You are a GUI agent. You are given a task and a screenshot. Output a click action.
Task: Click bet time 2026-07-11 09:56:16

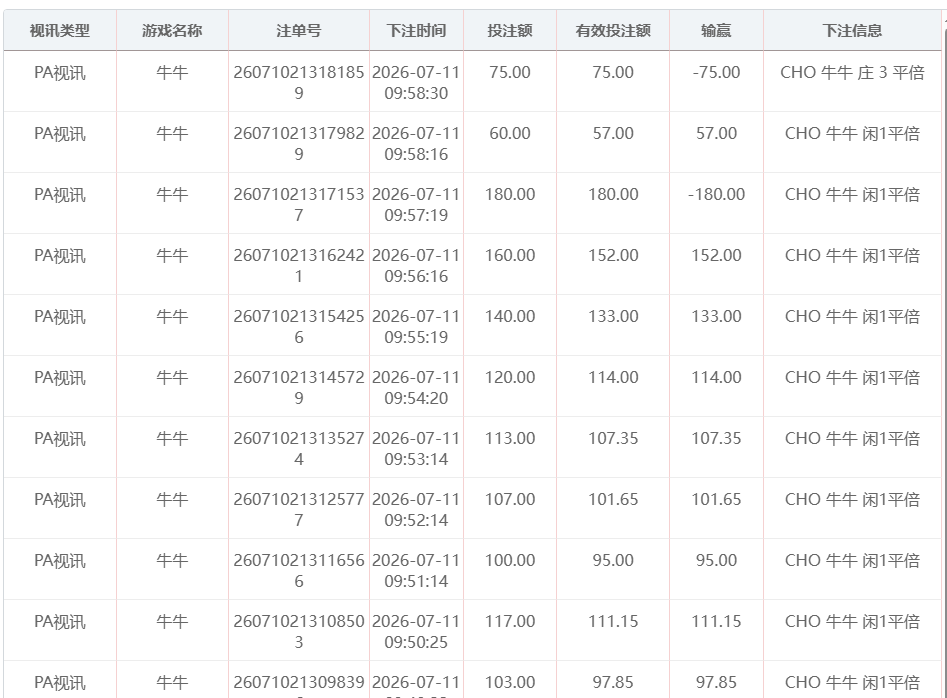[x=416, y=266]
